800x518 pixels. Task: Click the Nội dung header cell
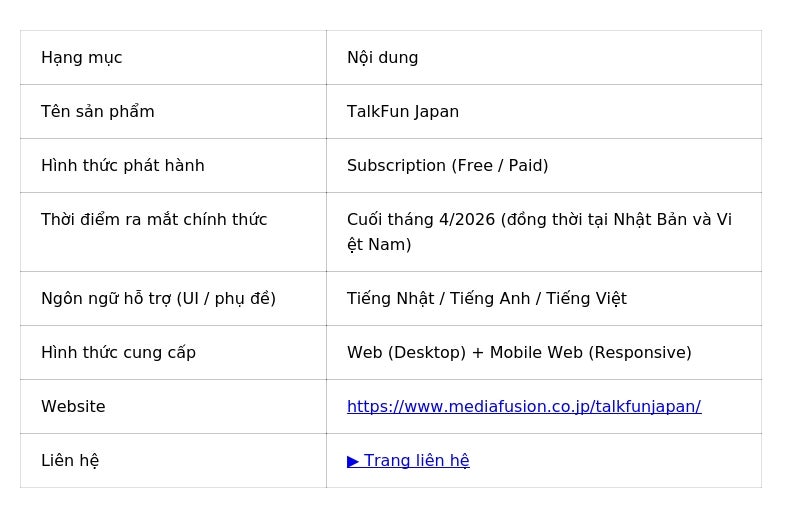383,57
